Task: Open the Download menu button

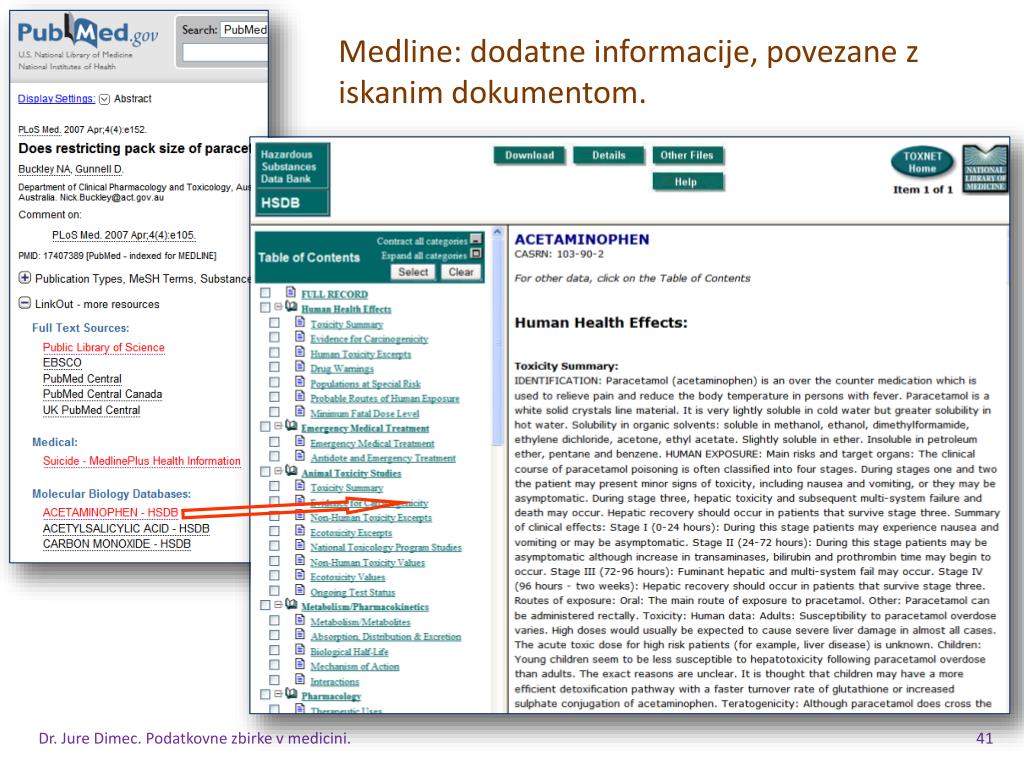Action: [x=529, y=155]
